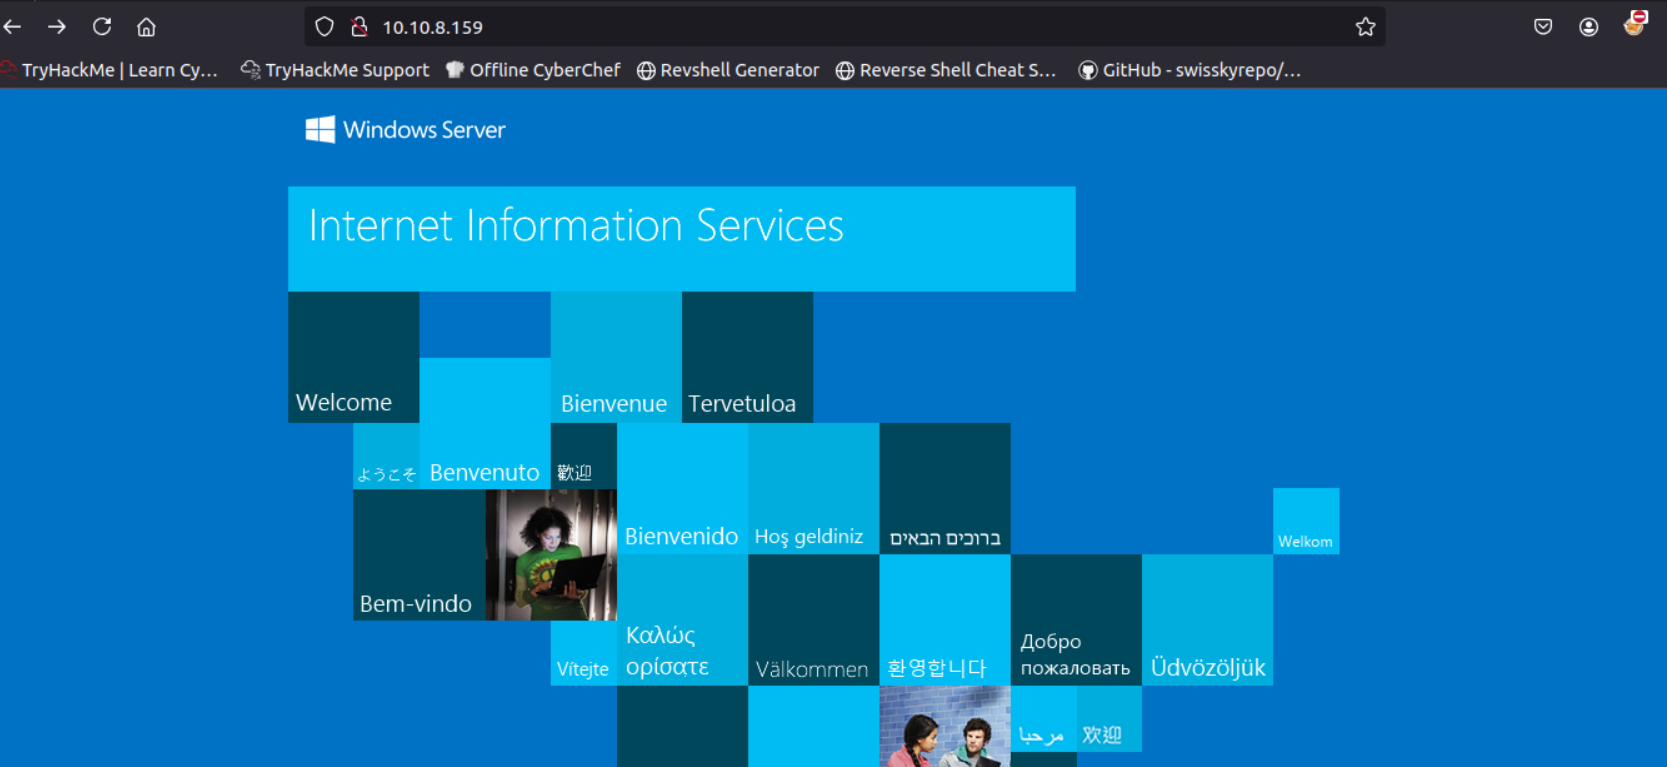Go to the browser home page
The image size is (1667, 767).
pos(146,27)
